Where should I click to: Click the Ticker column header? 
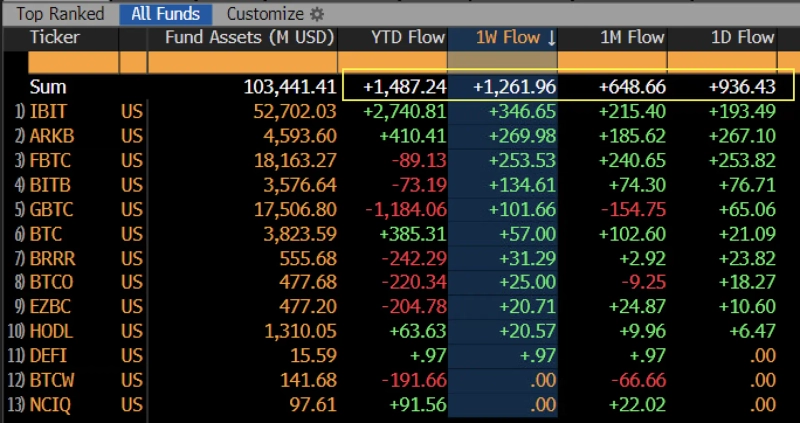[55, 38]
